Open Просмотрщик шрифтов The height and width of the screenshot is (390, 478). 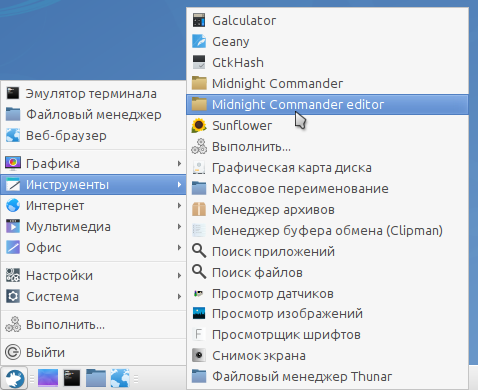(327, 334)
